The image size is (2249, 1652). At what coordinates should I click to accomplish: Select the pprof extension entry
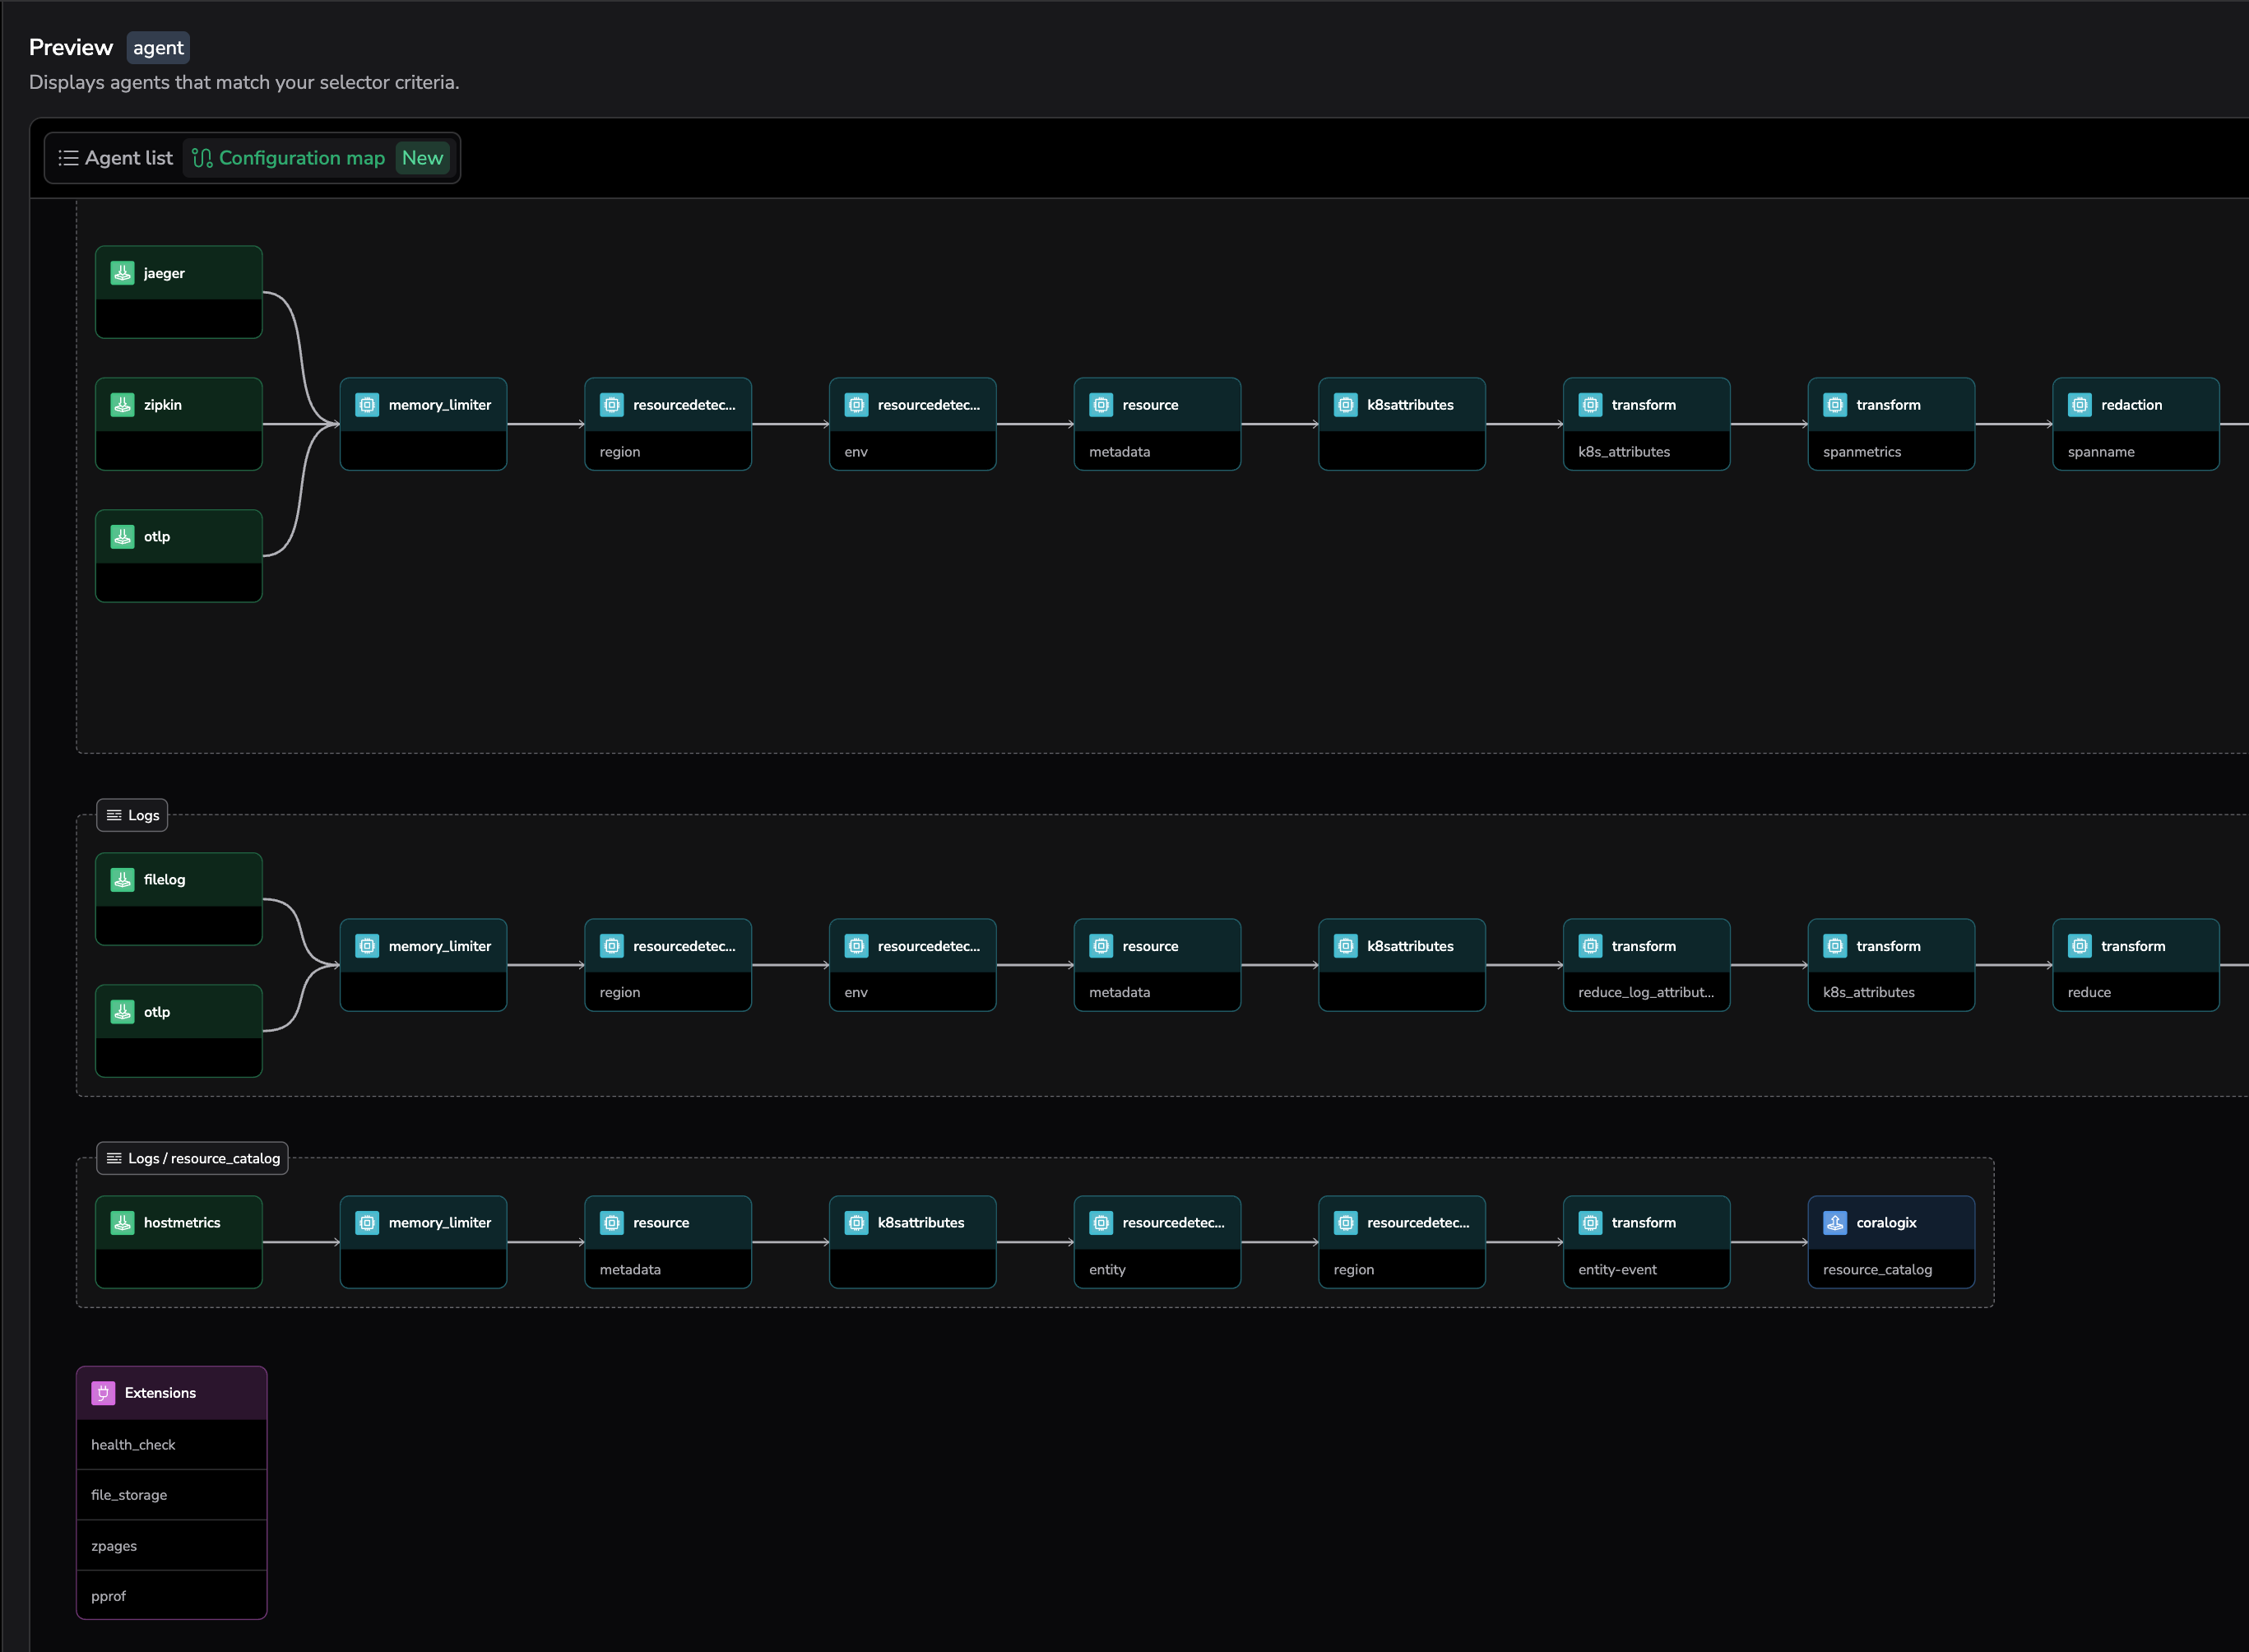[x=108, y=1596]
